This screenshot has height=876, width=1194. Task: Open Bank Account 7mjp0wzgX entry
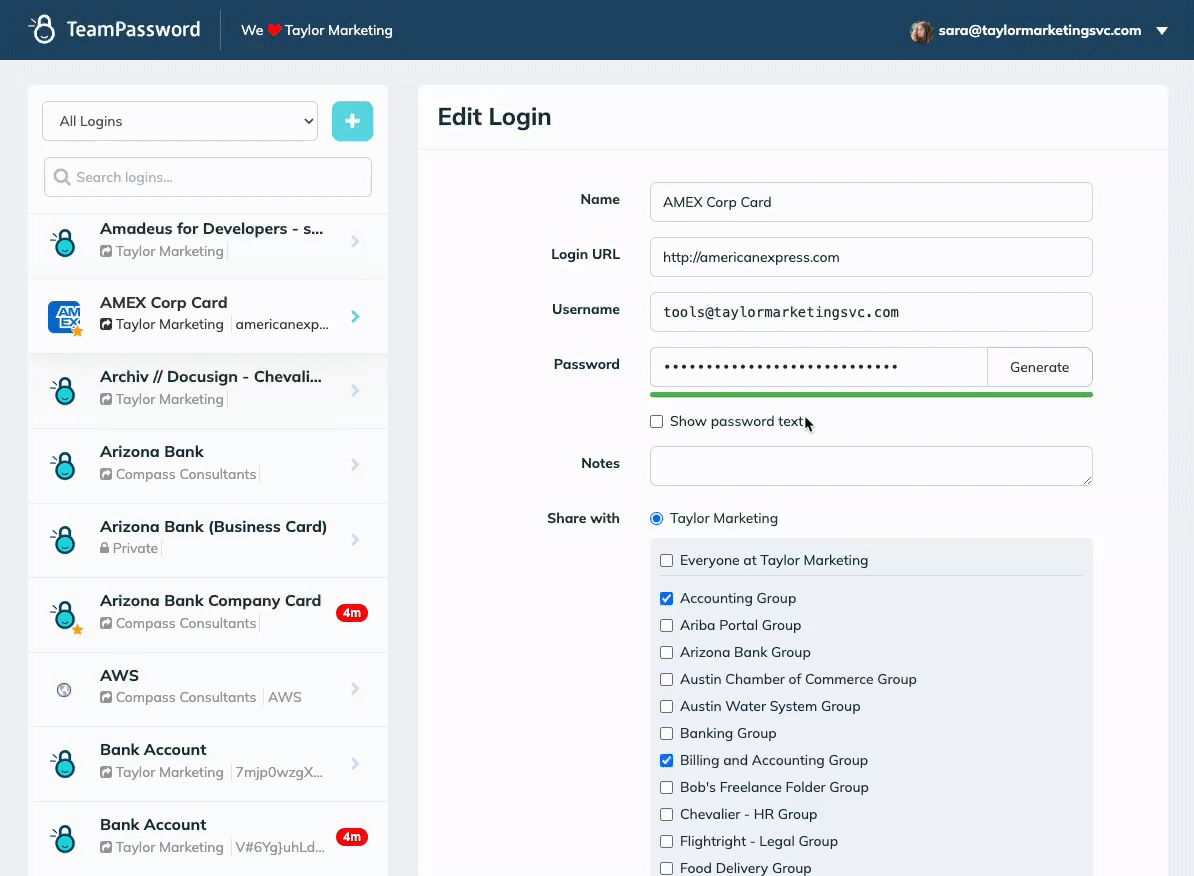tap(208, 763)
